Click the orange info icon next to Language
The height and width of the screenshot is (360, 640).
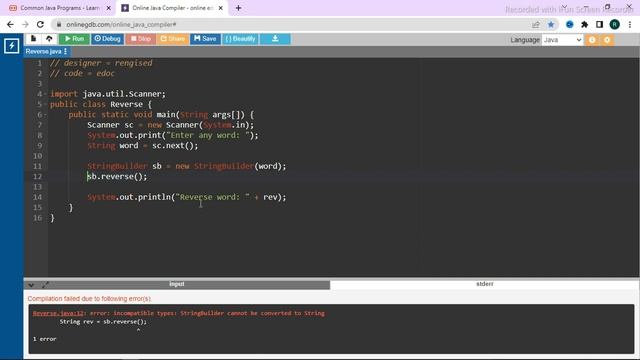(592, 40)
